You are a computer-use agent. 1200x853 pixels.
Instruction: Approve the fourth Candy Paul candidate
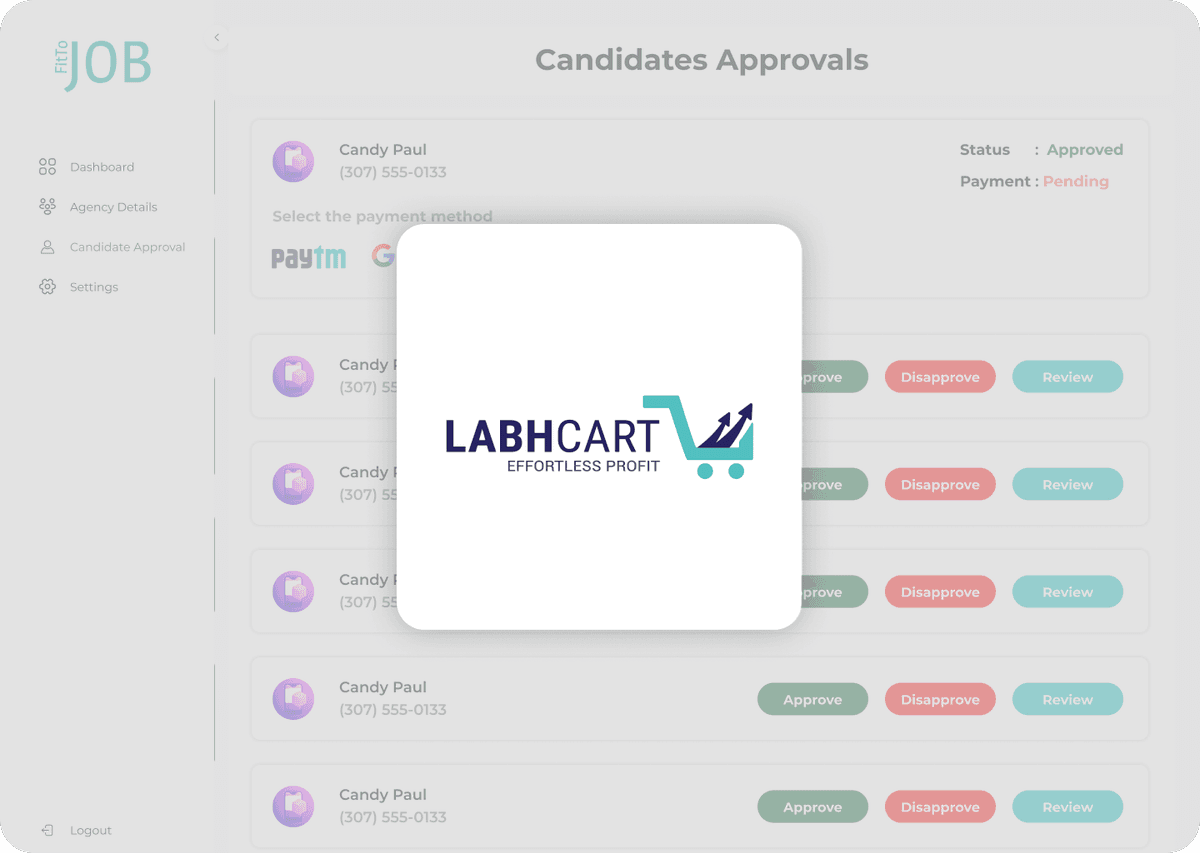[x=812, y=699]
